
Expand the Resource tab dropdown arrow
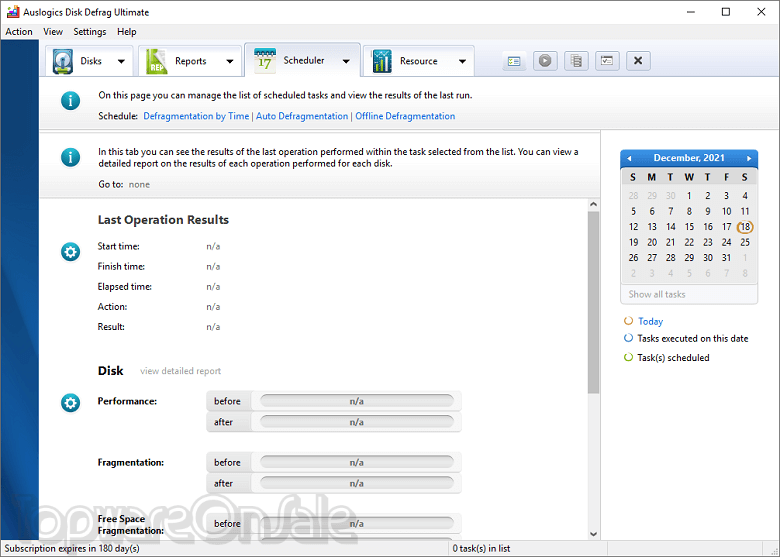pyautogui.click(x=462, y=62)
